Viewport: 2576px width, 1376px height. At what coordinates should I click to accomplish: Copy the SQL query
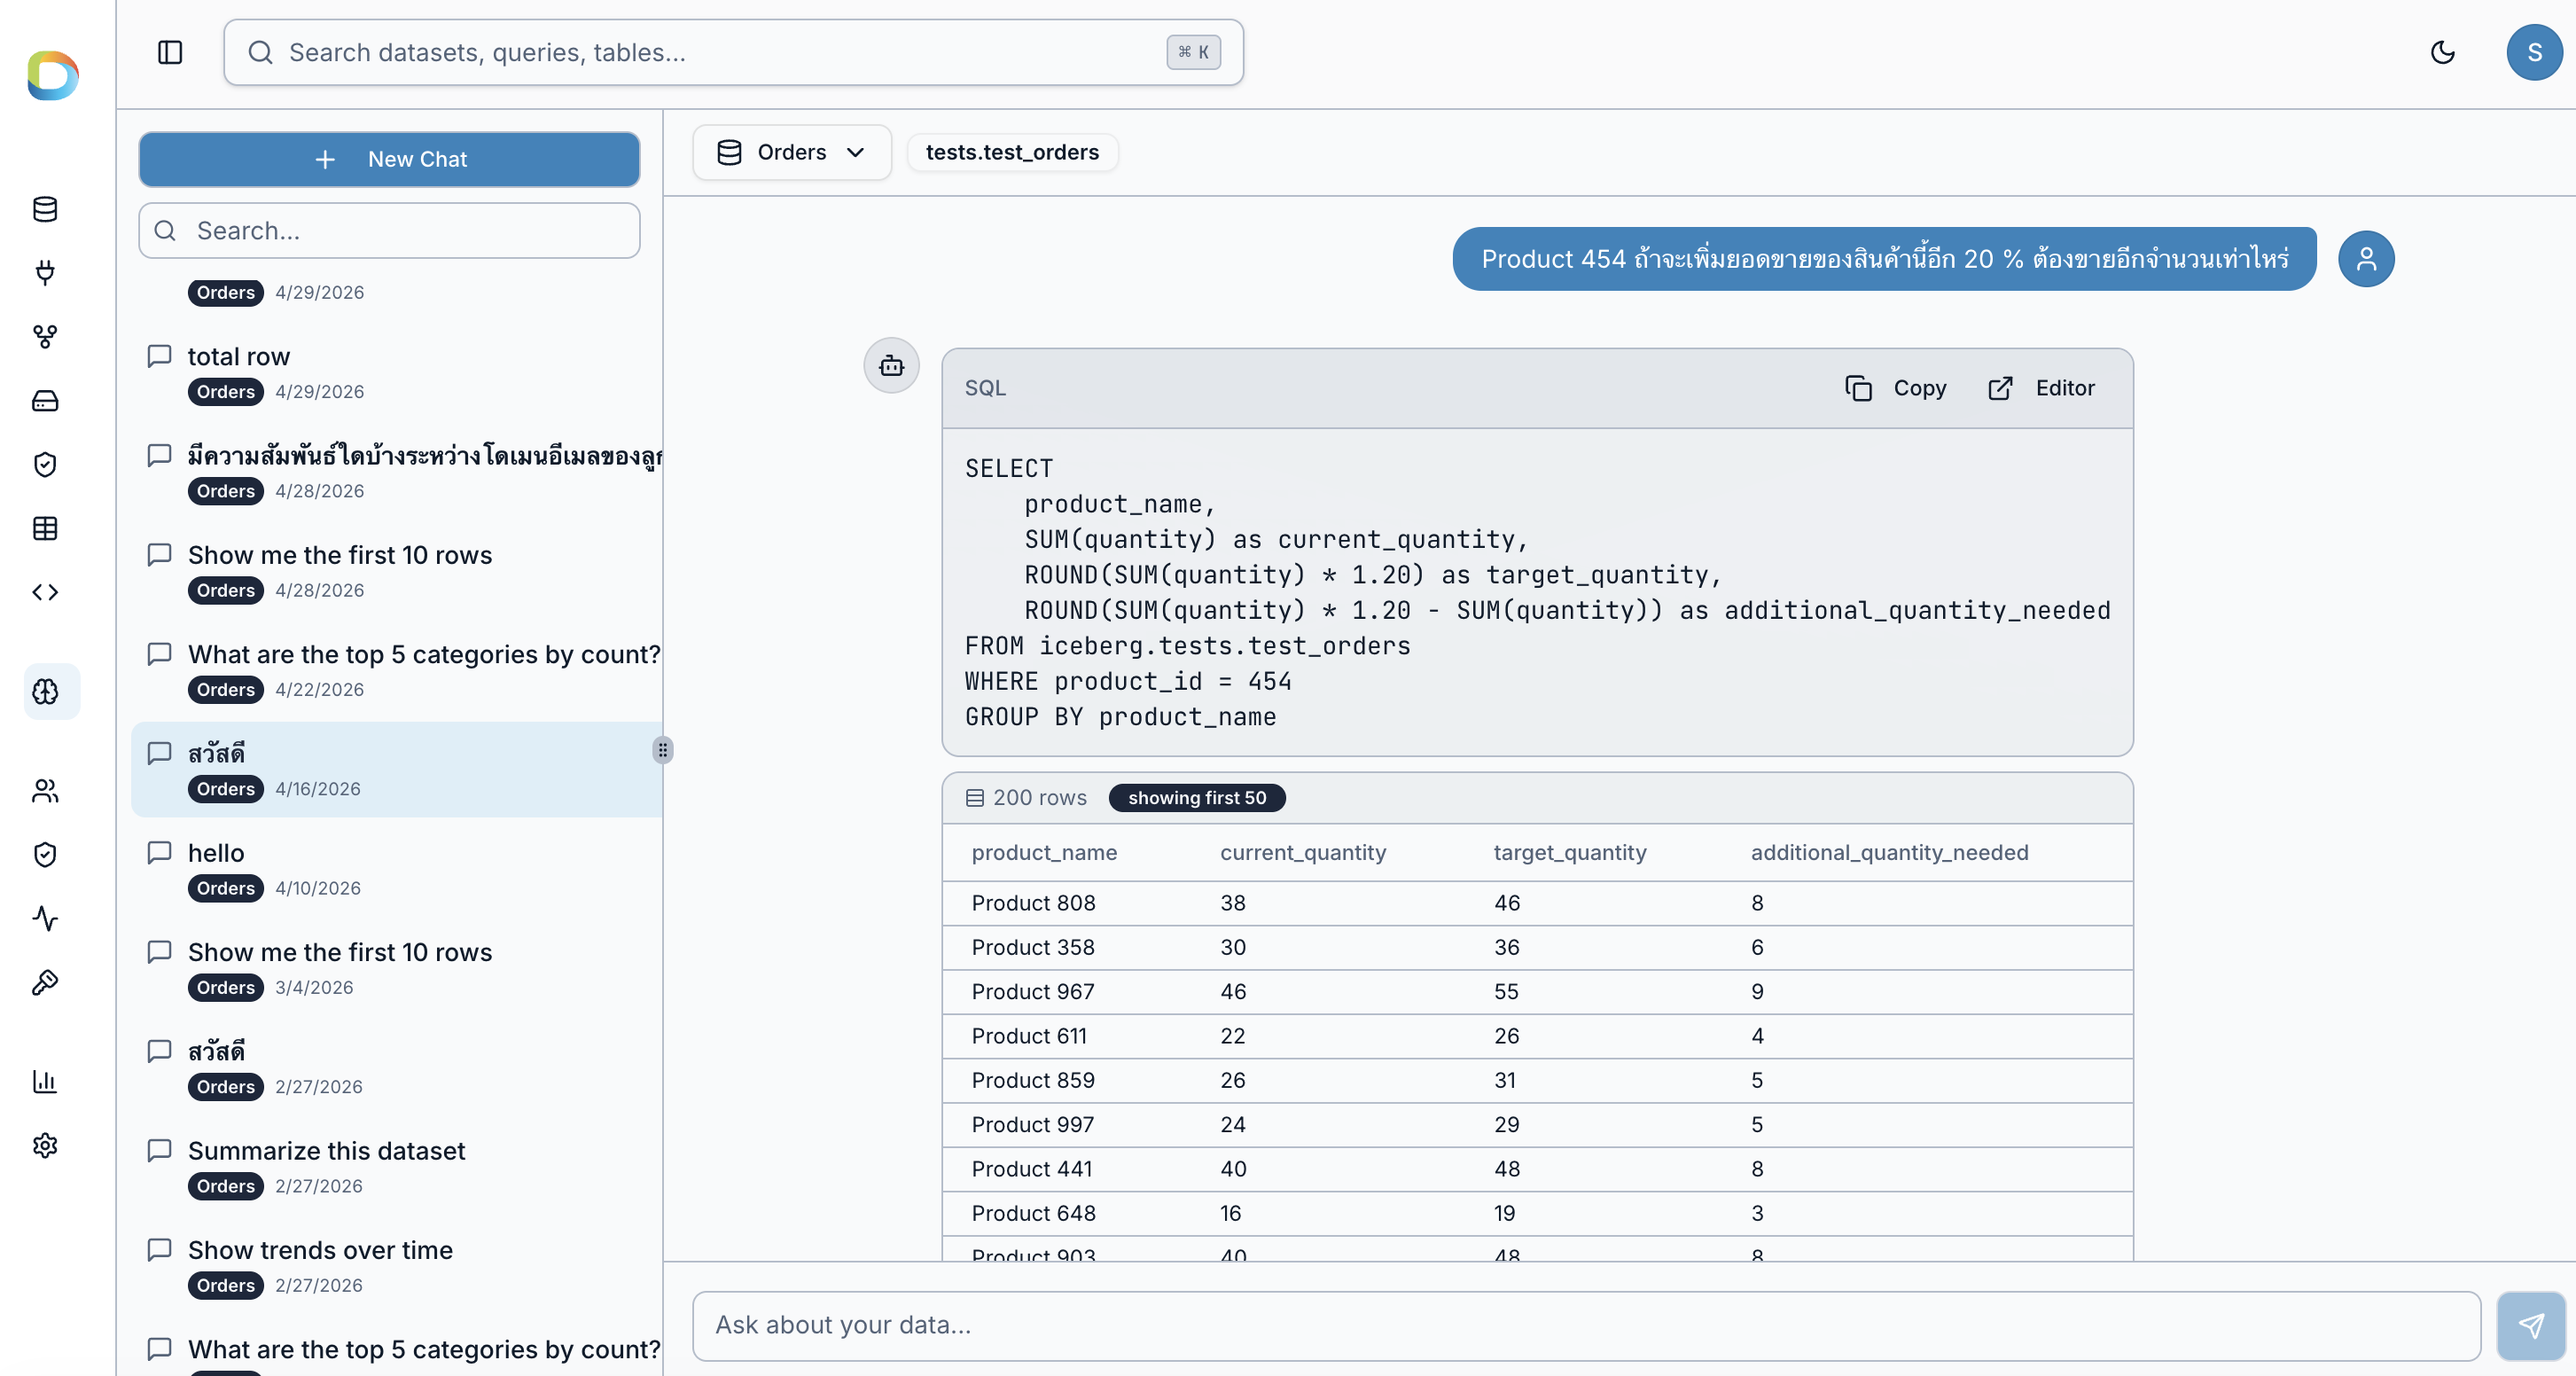pyautogui.click(x=1896, y=388)
